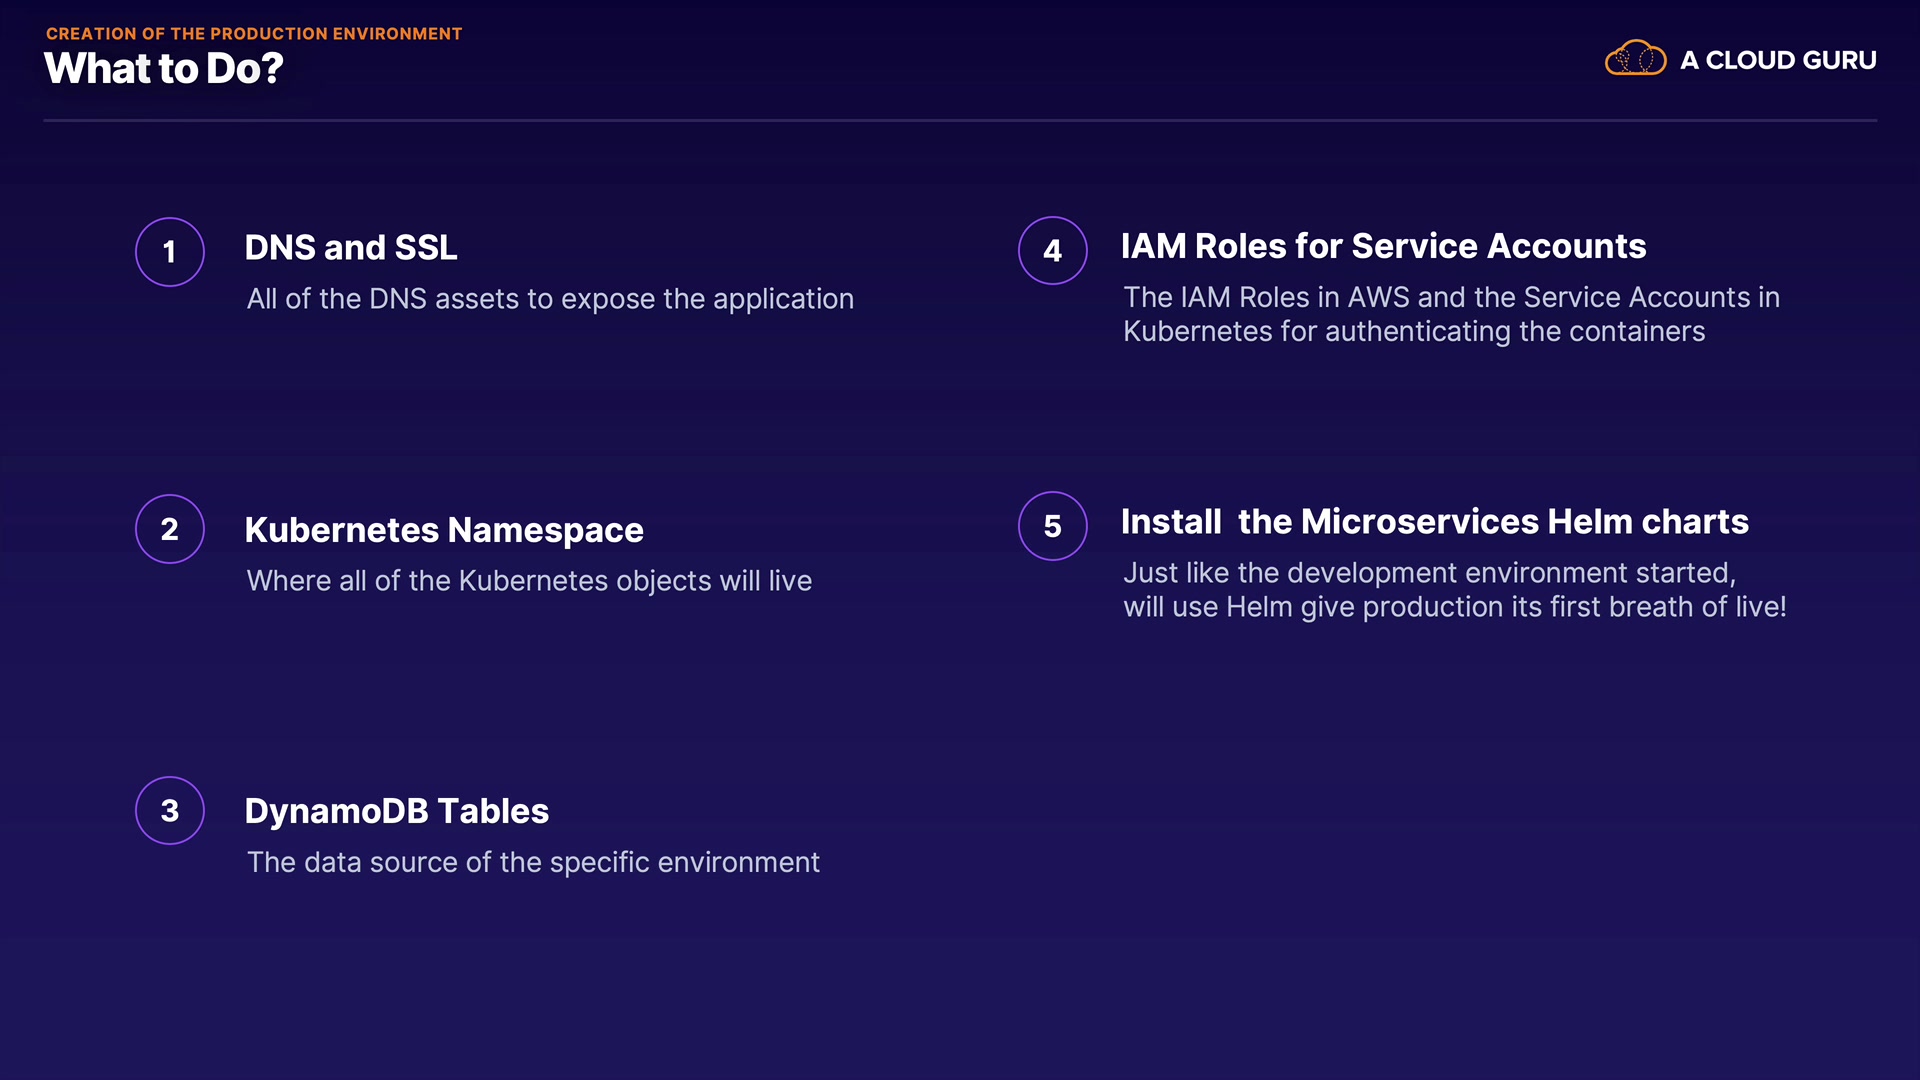Viewport: 1920px width, 1080px height.
Task: Click the DNS assets description text
Action: 550,299
